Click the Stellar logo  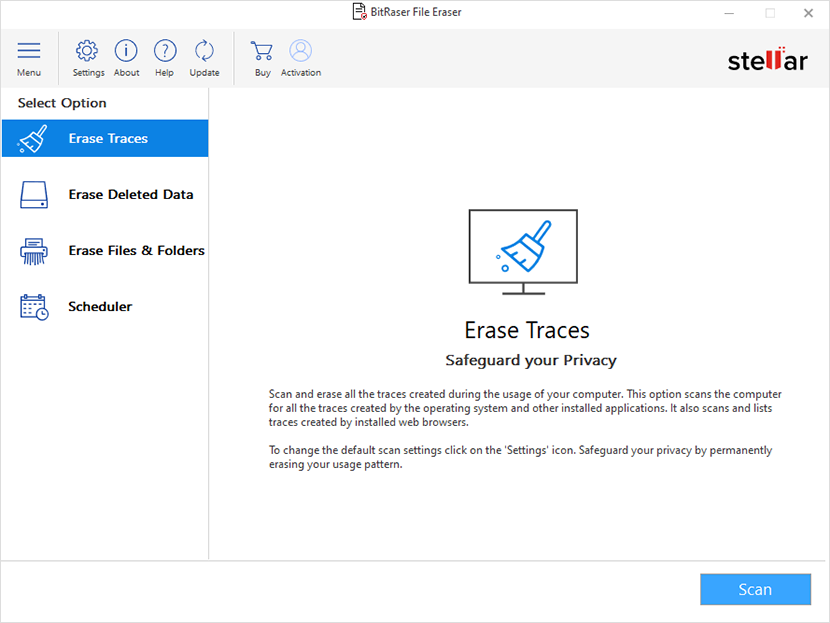click(767, 60)
